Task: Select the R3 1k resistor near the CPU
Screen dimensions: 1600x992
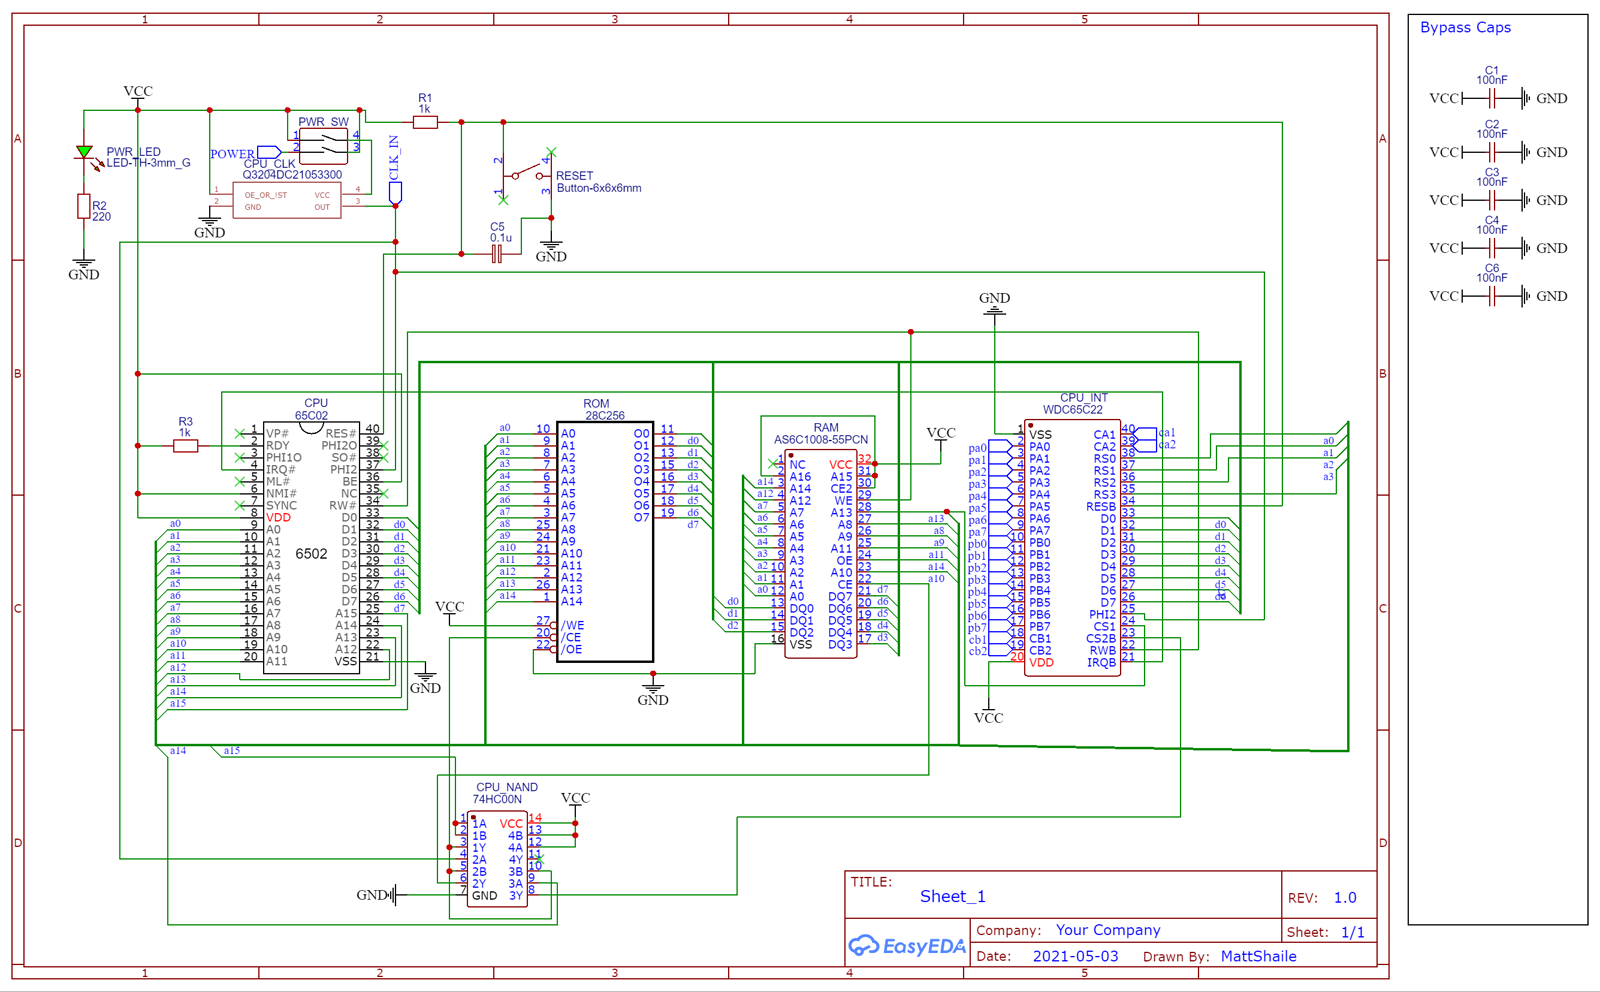Action: 186,446
